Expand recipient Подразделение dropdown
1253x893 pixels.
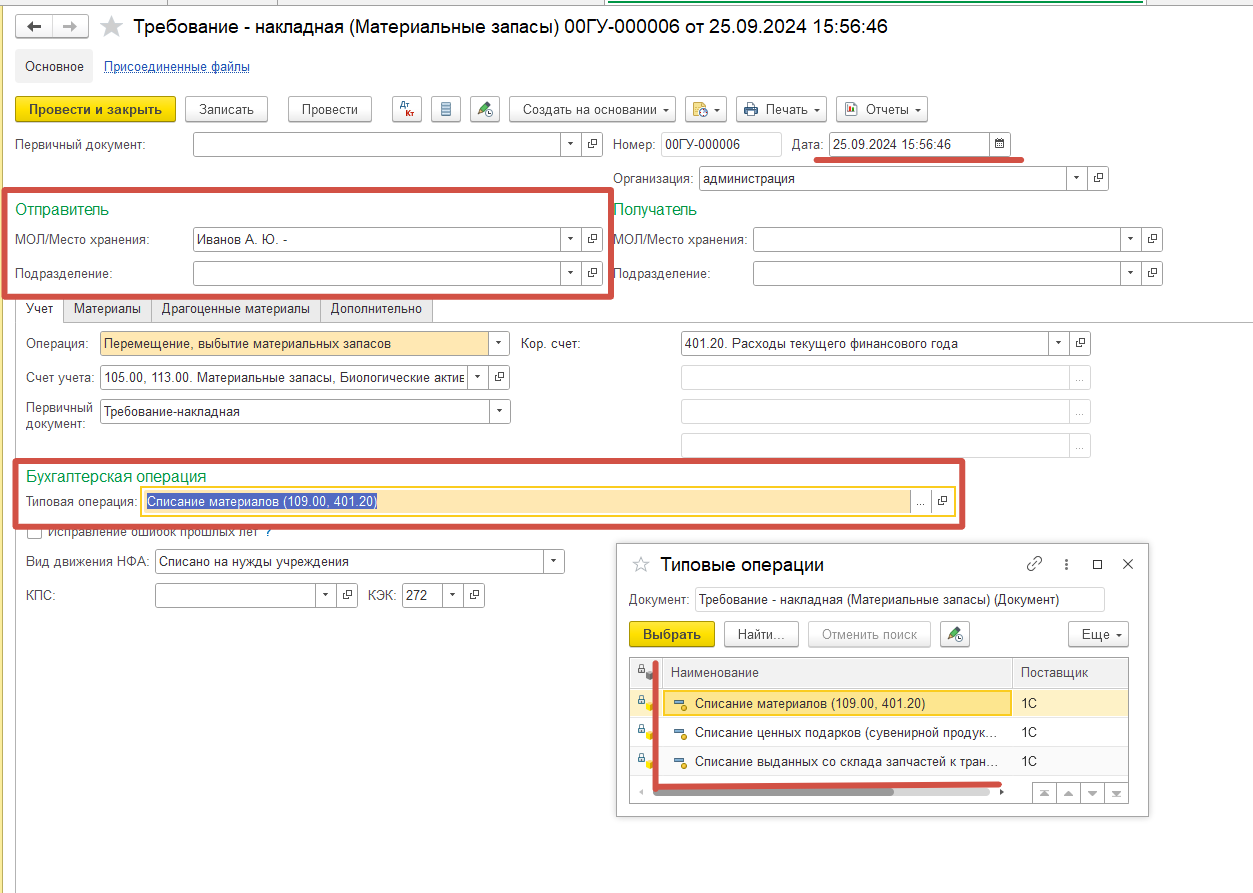click(x=1130, y=273)
